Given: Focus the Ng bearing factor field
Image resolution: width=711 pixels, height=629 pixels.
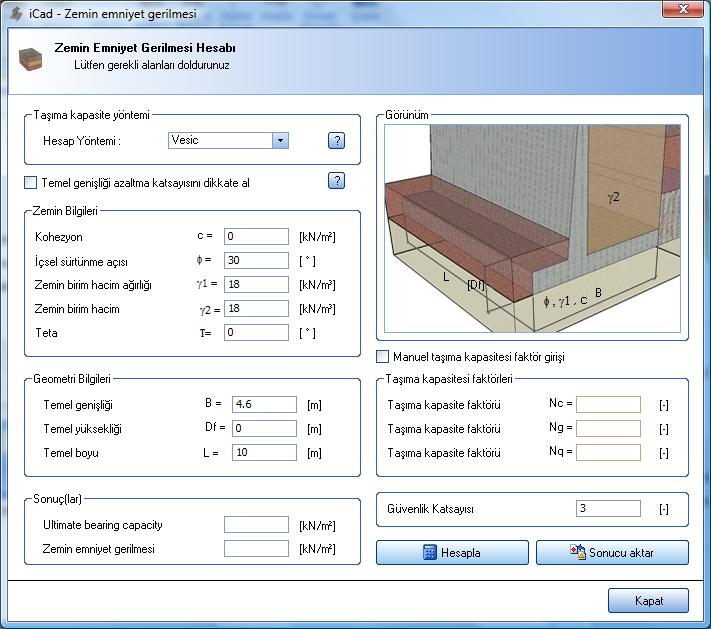Looking at the screenshot, I should pyautogui.click(x=609, y=428).
